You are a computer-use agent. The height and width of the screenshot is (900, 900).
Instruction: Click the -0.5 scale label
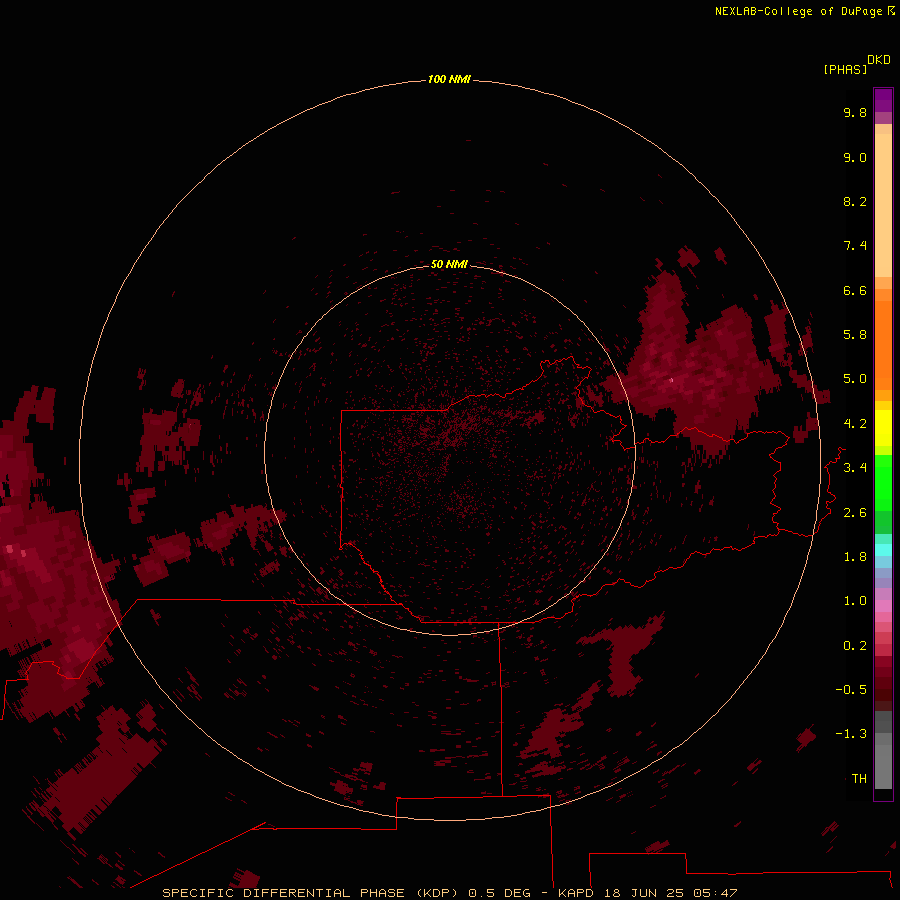(x=851, y=690)
